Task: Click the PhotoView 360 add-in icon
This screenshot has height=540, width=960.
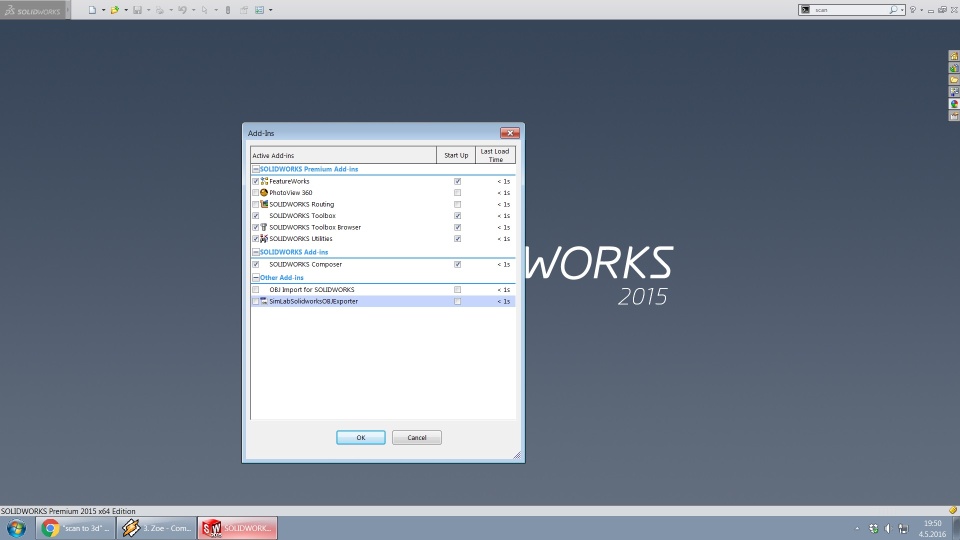Action: click(x=264, y=192)
